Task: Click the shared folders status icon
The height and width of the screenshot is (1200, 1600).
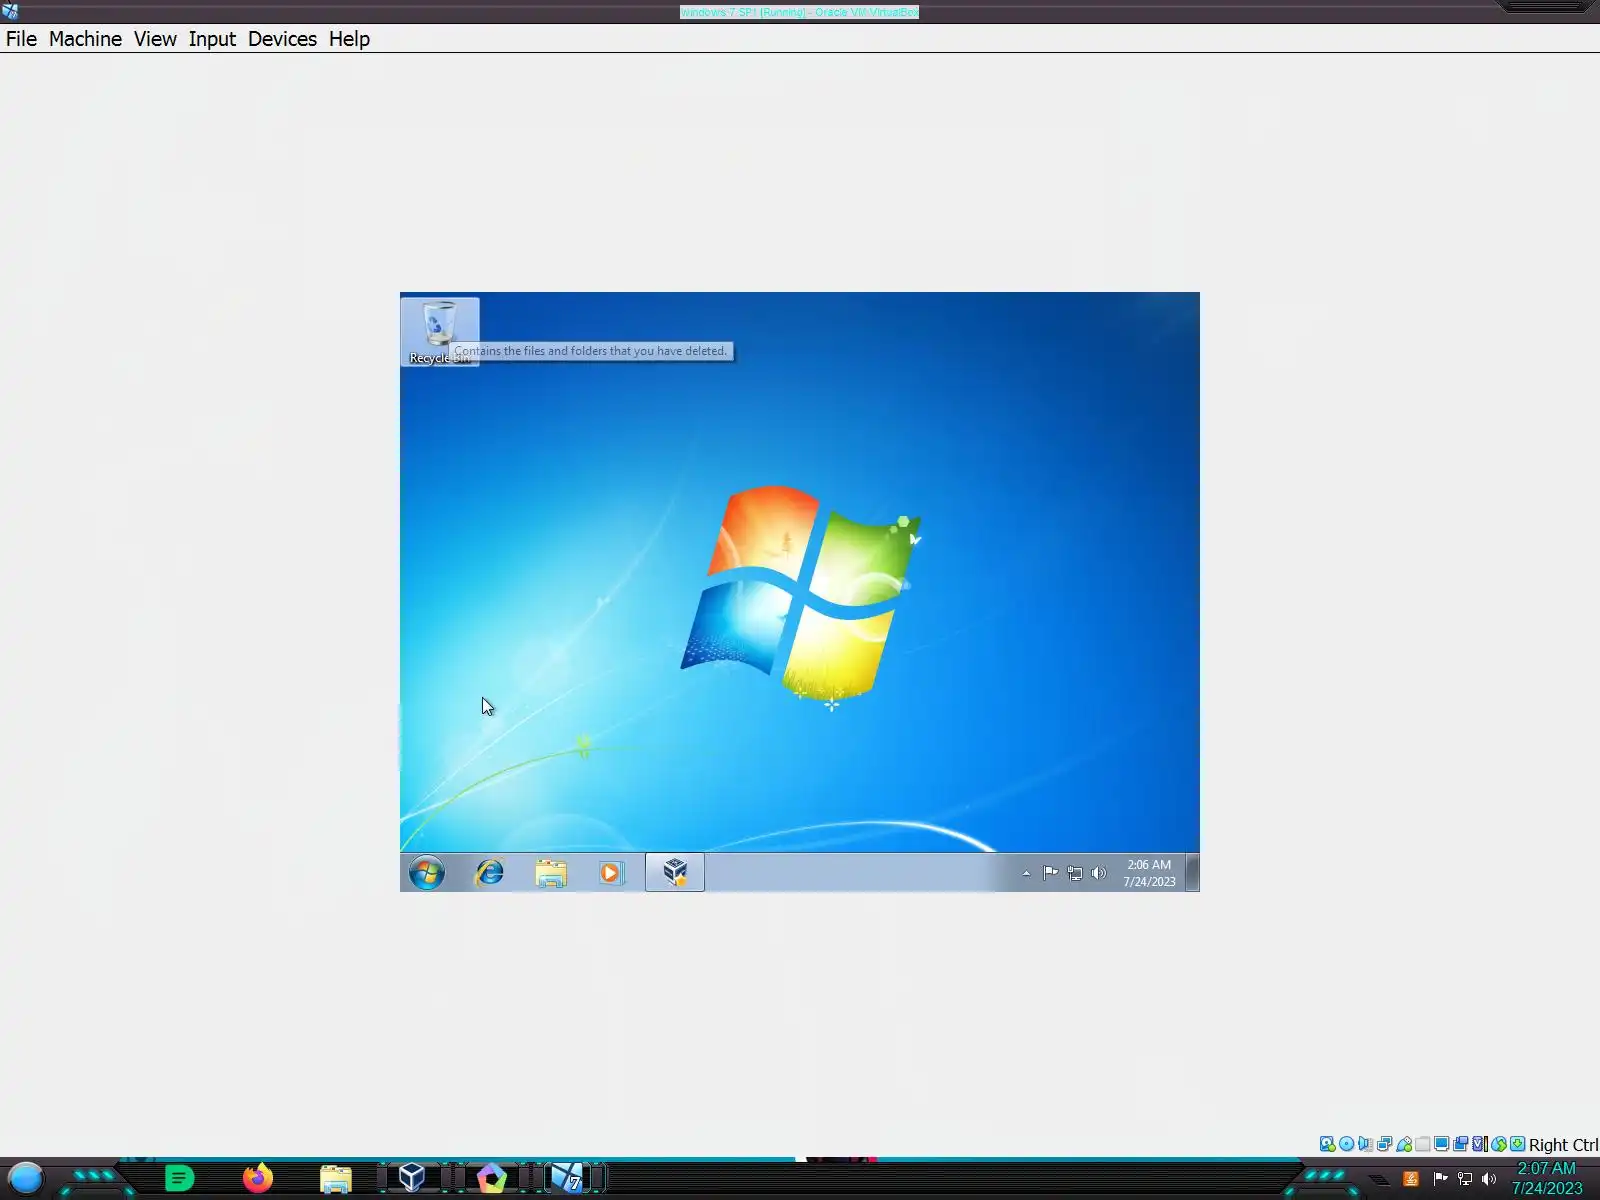Action: point(1423,1144)
